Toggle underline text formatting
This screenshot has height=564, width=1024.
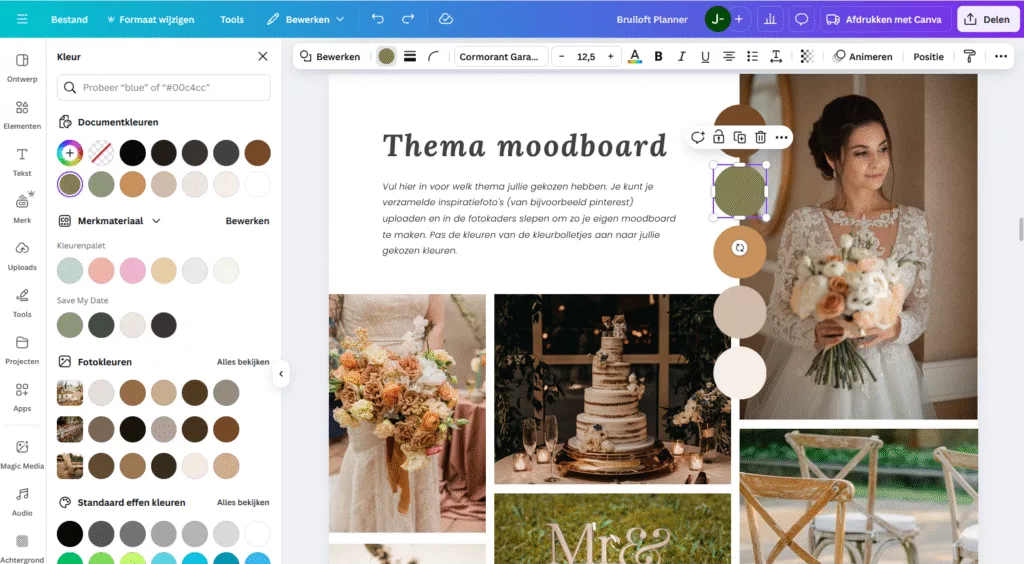point(705,57)
